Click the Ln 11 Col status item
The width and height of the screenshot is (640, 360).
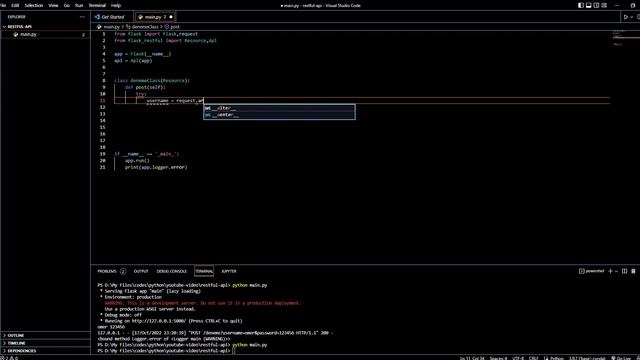tap(472, 358)
